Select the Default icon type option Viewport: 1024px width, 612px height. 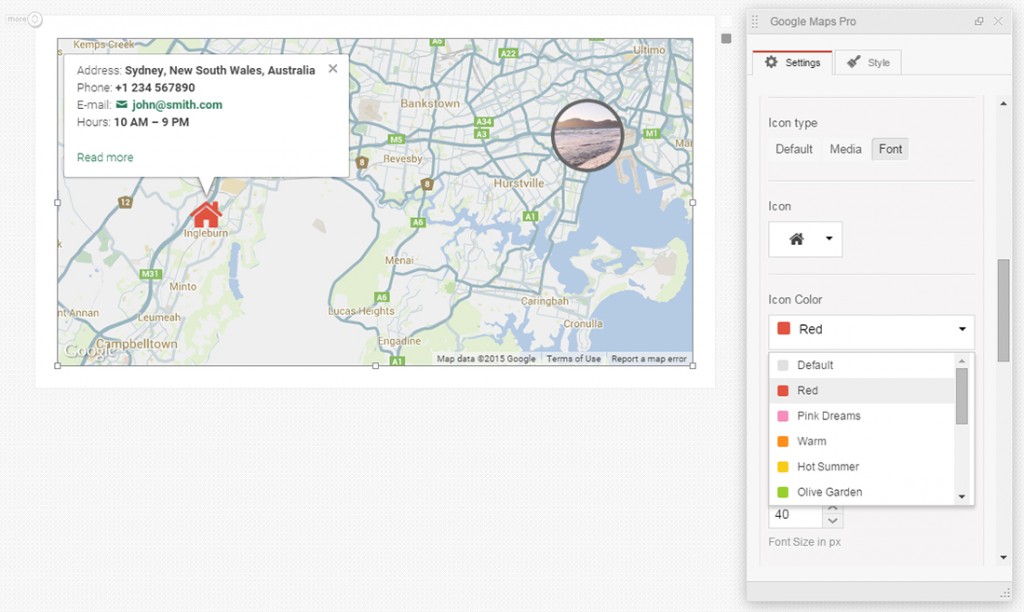[793, 148]
